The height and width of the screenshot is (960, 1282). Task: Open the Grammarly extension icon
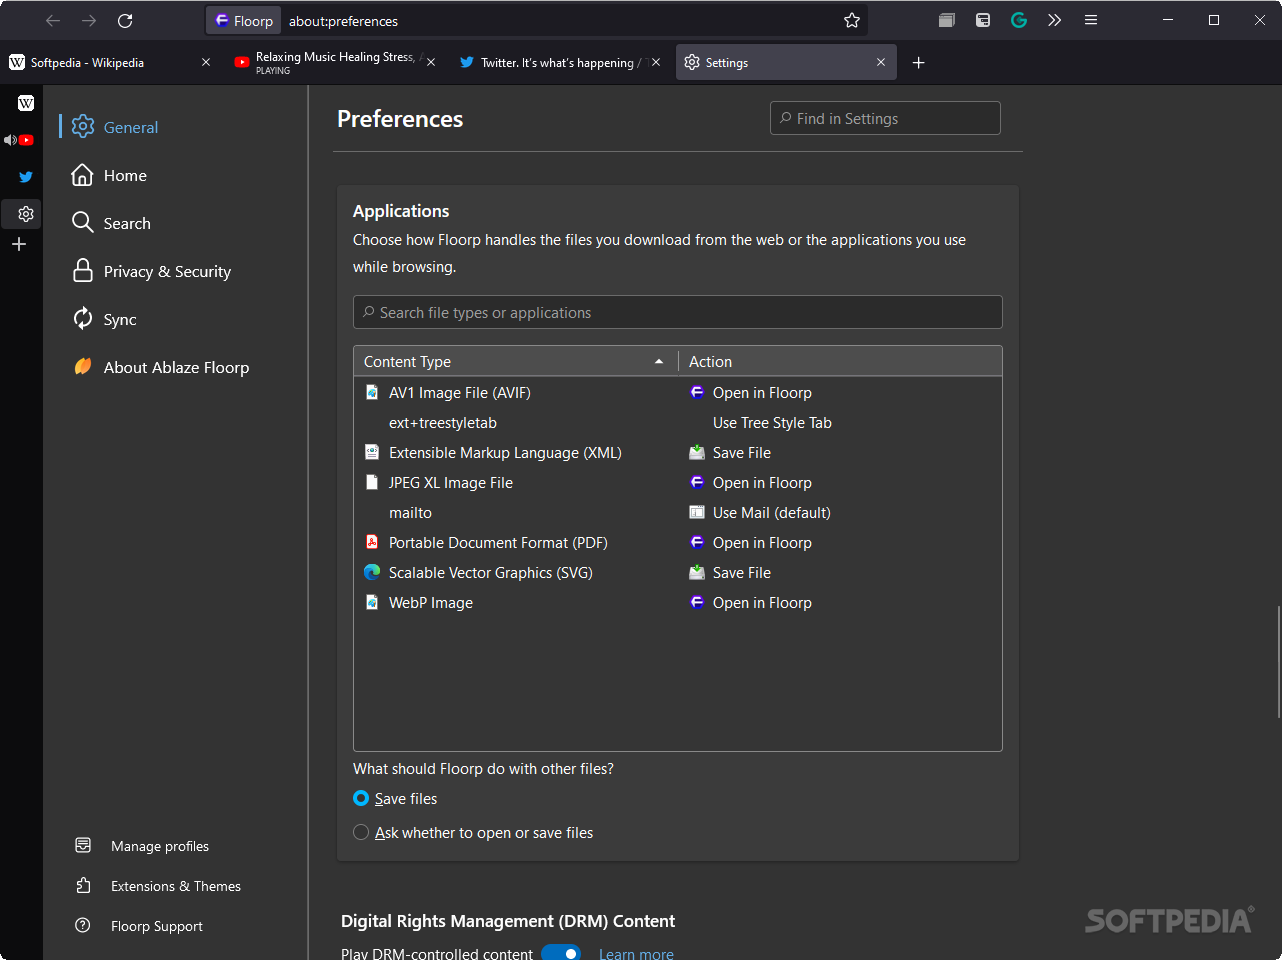click(x=1019, y=20)
